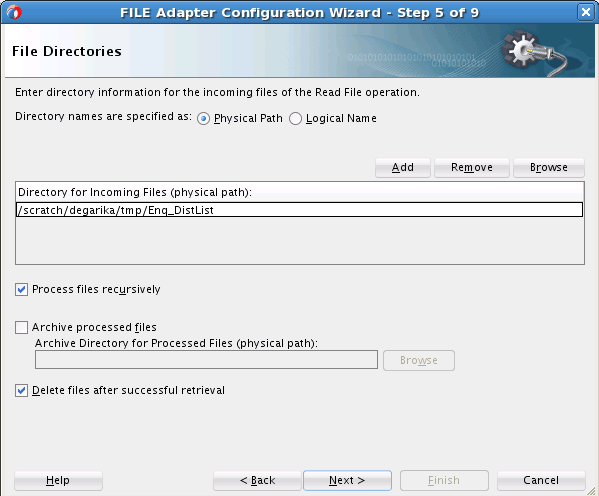The width and height of the screenshot is (599, 496).
Task: Cancel the wizard
Action: [541, 480]
